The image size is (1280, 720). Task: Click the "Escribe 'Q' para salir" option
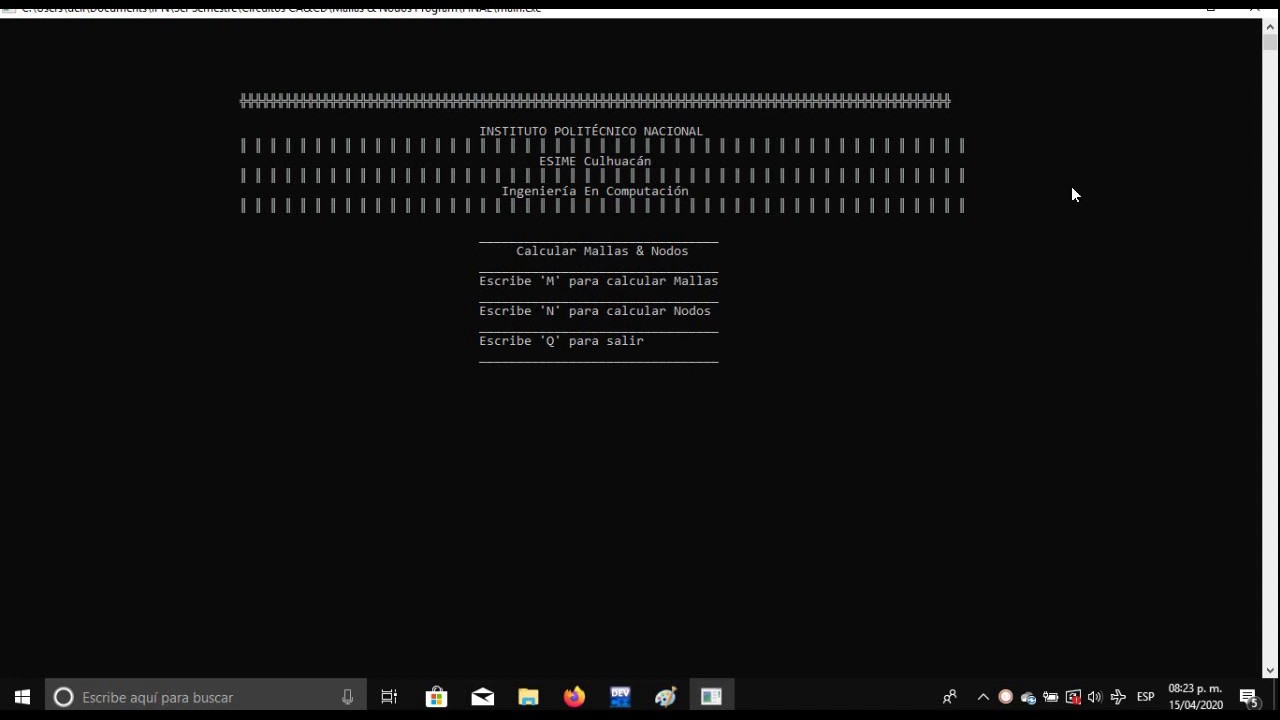[x=561, y=341]
